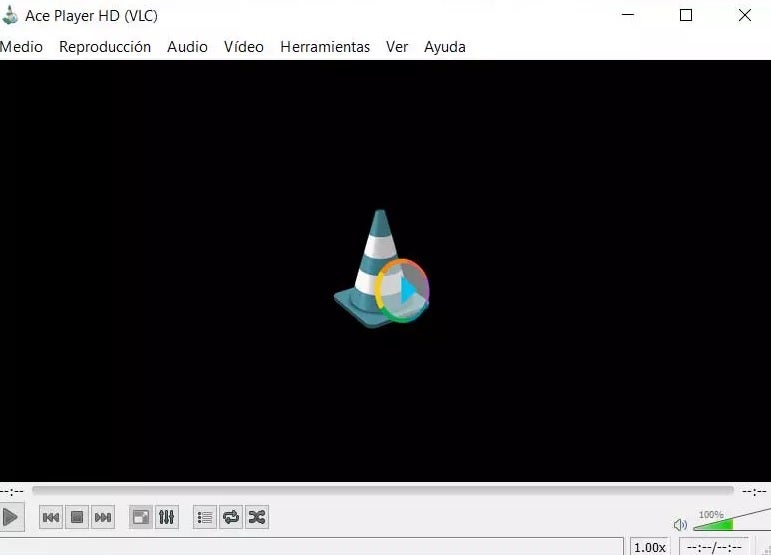Open the Ver menu
771x555 pixels.
tap(397, 47)
